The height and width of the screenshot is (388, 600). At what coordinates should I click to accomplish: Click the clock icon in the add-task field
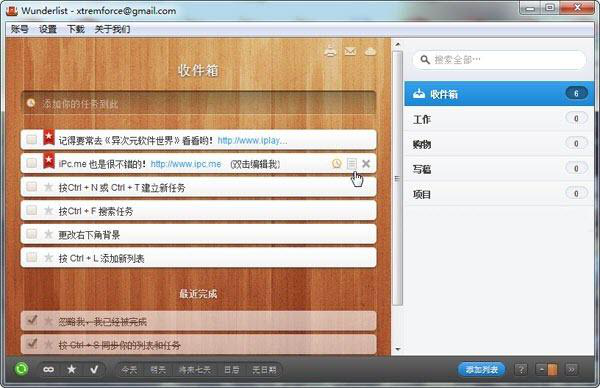coord(31,103)
